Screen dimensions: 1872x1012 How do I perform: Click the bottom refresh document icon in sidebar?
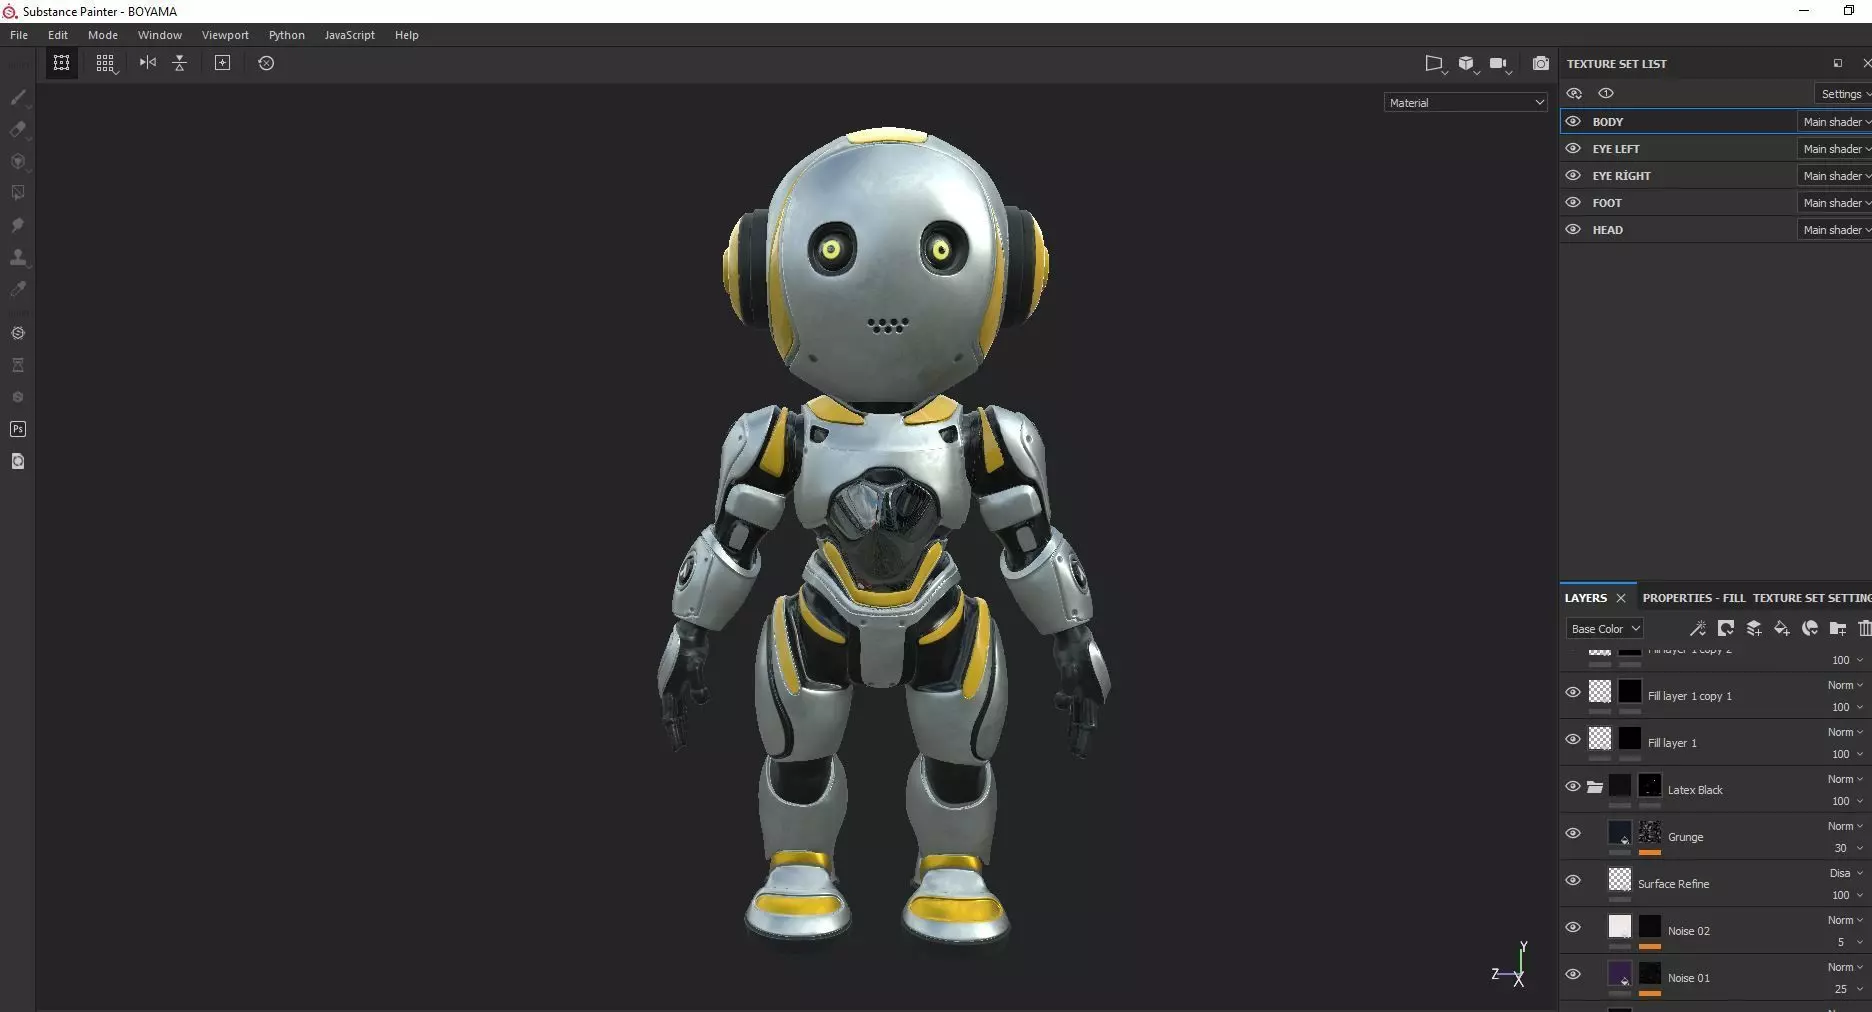(x=18, y=461)
